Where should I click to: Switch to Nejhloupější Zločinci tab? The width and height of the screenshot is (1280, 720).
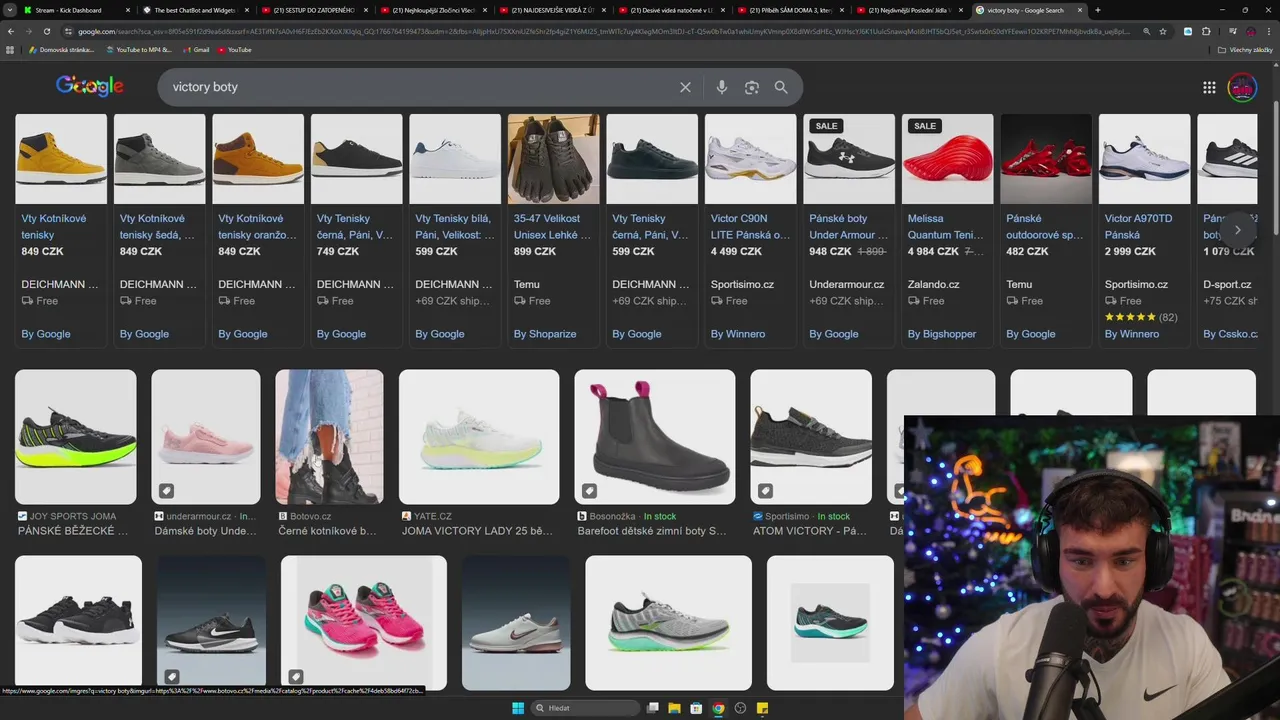[x=435, y=10]
